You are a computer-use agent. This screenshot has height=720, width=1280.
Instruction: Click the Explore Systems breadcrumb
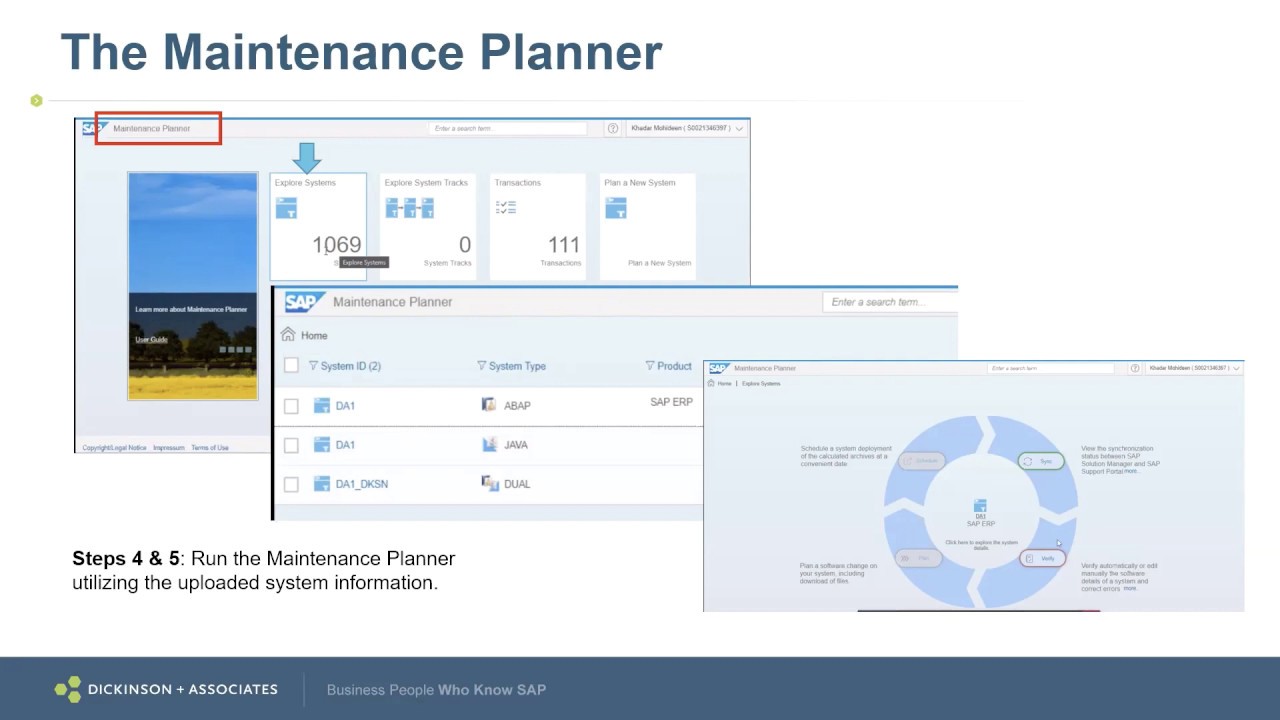coord(761,383)
